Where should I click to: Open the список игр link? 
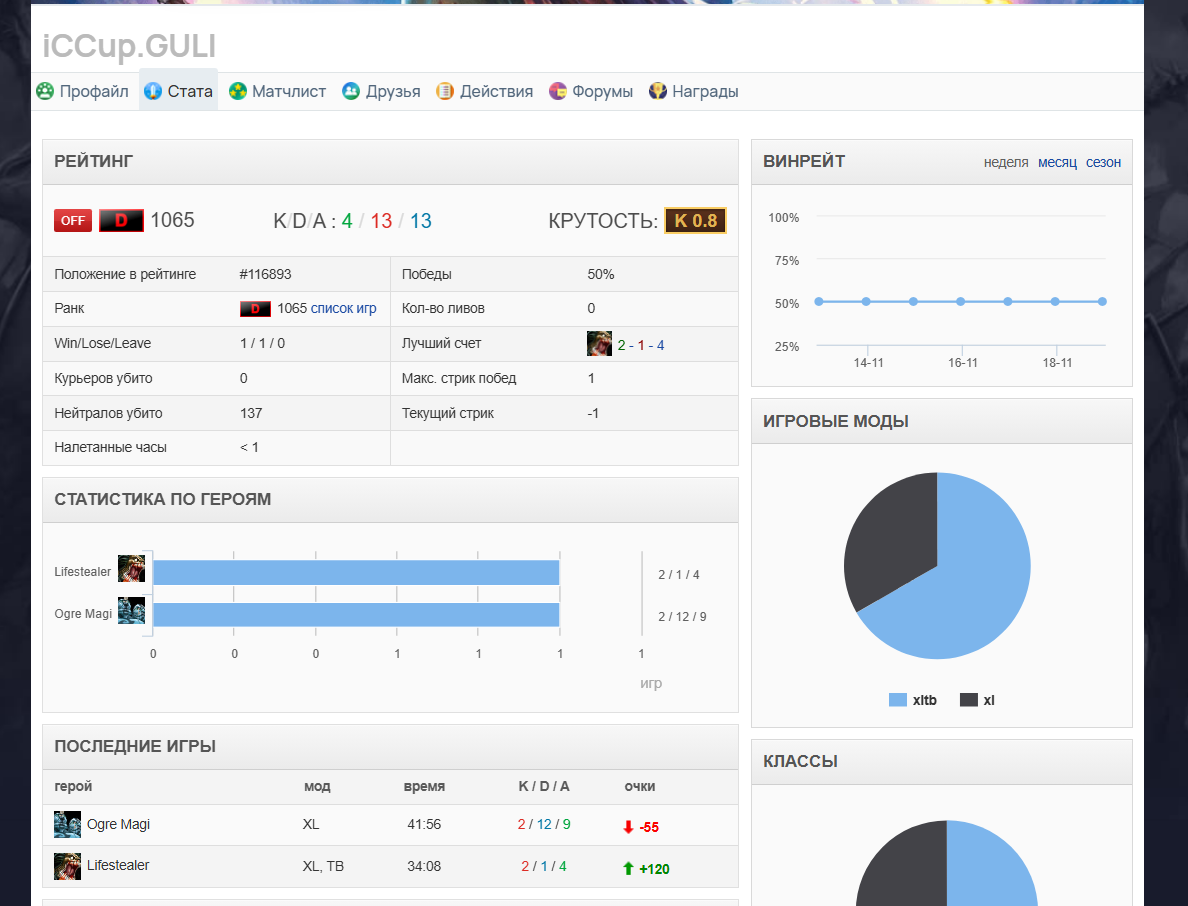coord(343,308)
